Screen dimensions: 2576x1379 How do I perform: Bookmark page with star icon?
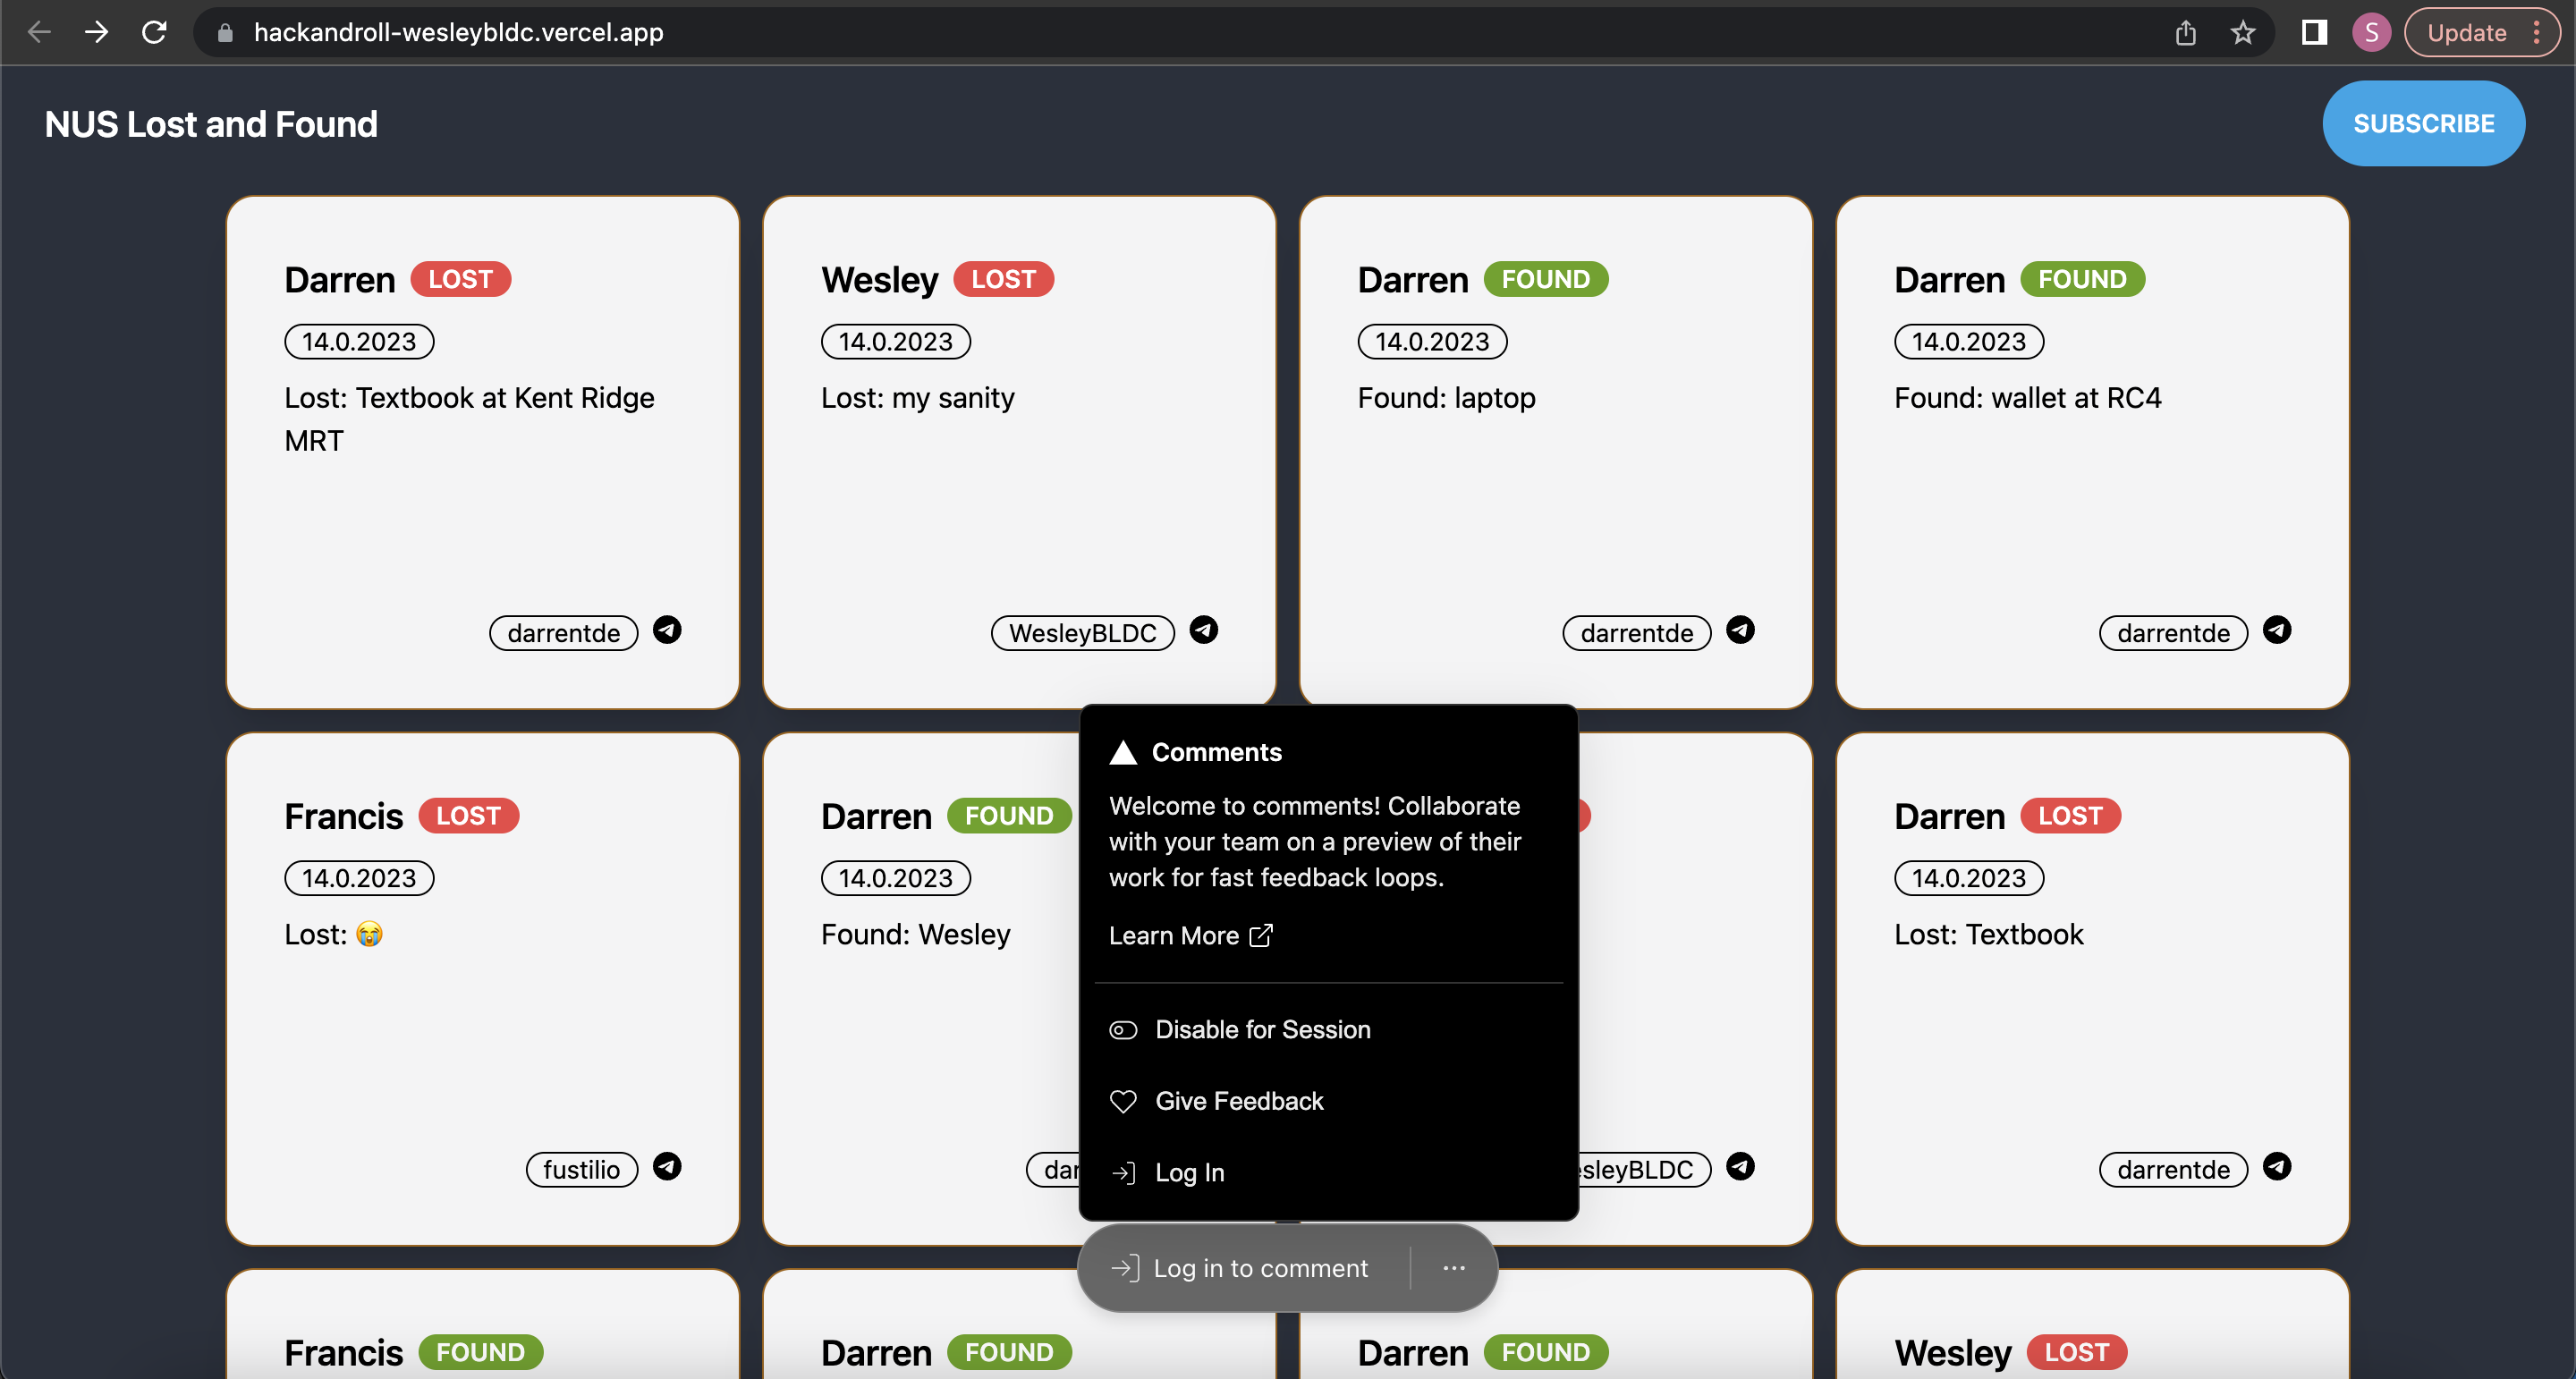pyautogui.click(x=2243, y=32)
